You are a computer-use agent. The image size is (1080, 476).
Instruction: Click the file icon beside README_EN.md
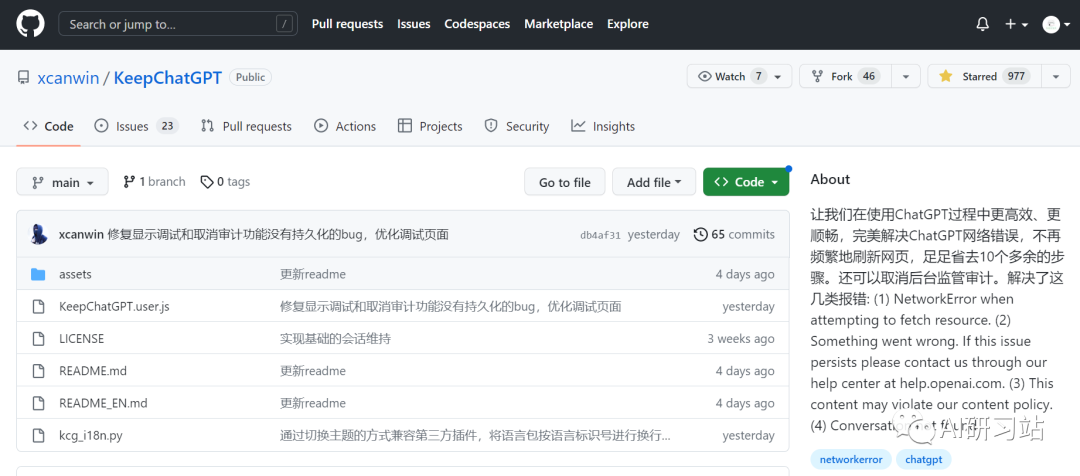click(x=39, y=403)
